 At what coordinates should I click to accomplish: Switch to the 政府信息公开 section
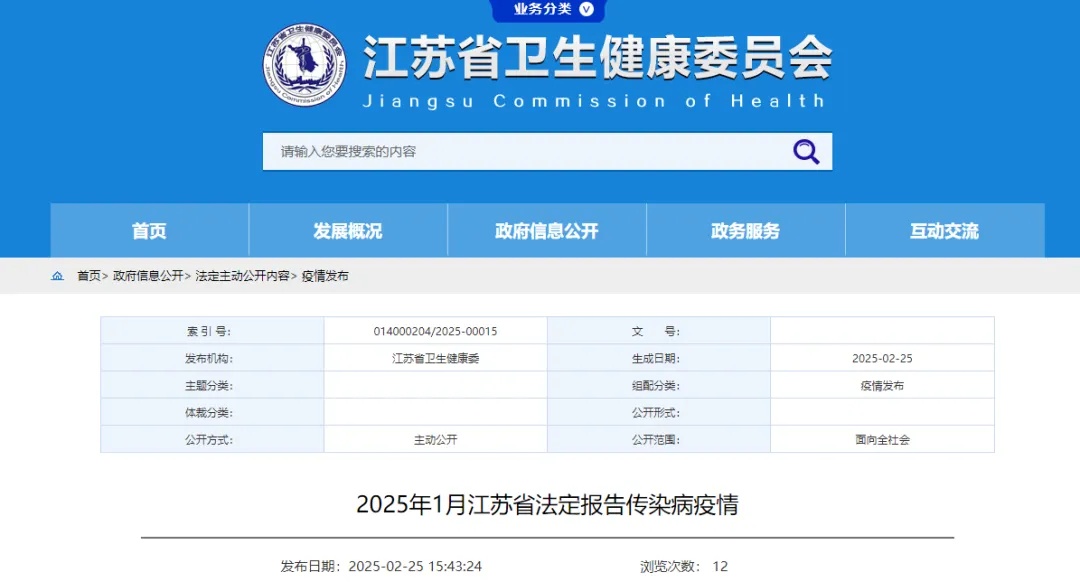pyautogui.click(x=545, y=231)
